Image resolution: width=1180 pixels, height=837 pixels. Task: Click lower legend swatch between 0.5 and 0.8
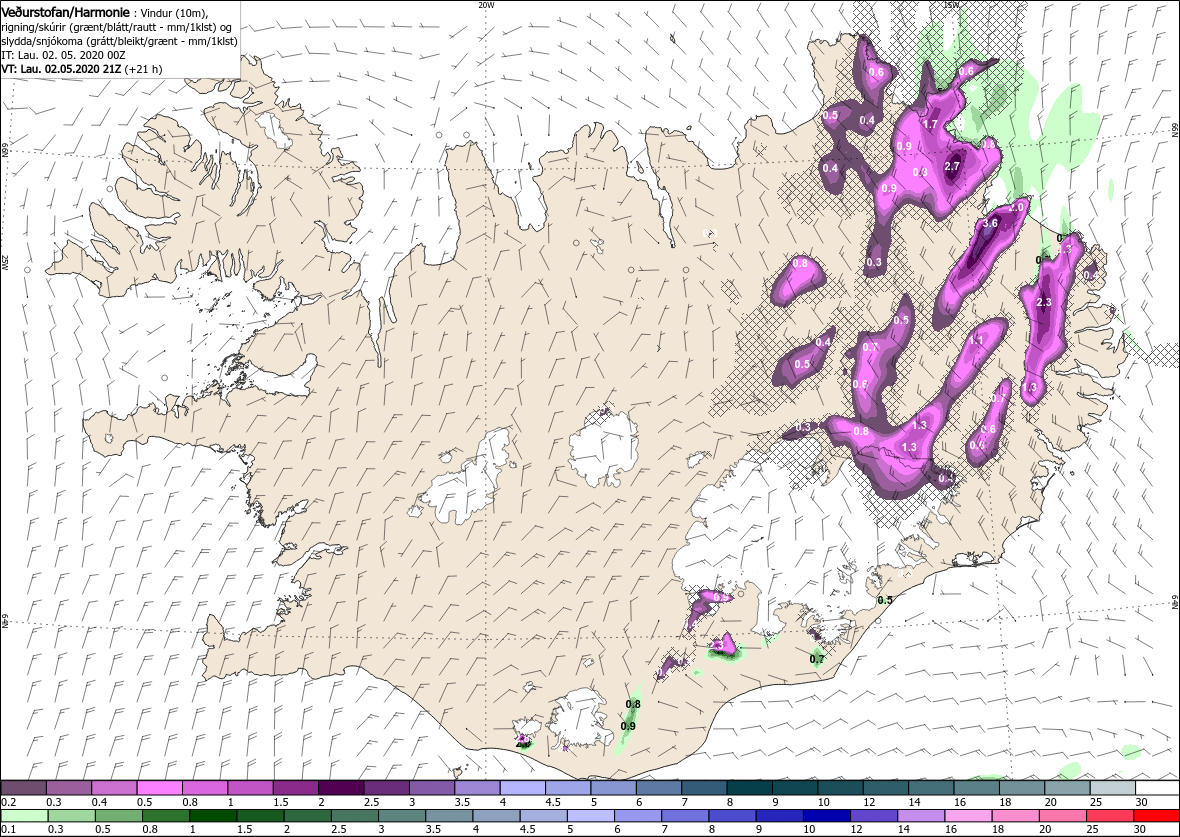(118, 816)
